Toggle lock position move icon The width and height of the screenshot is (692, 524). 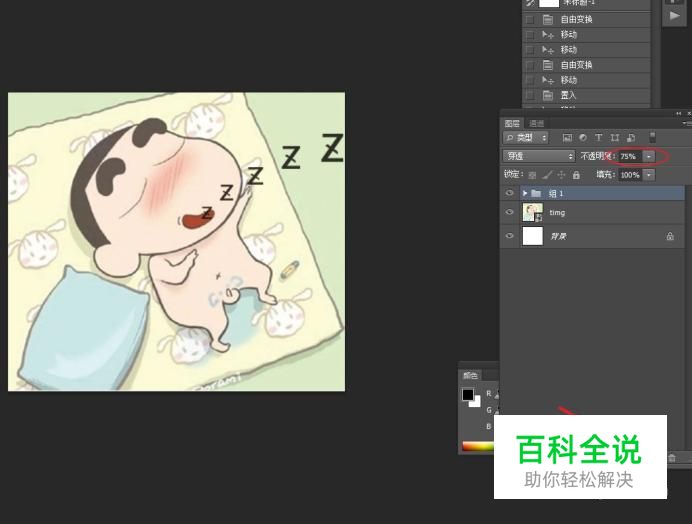pos(561,175)
